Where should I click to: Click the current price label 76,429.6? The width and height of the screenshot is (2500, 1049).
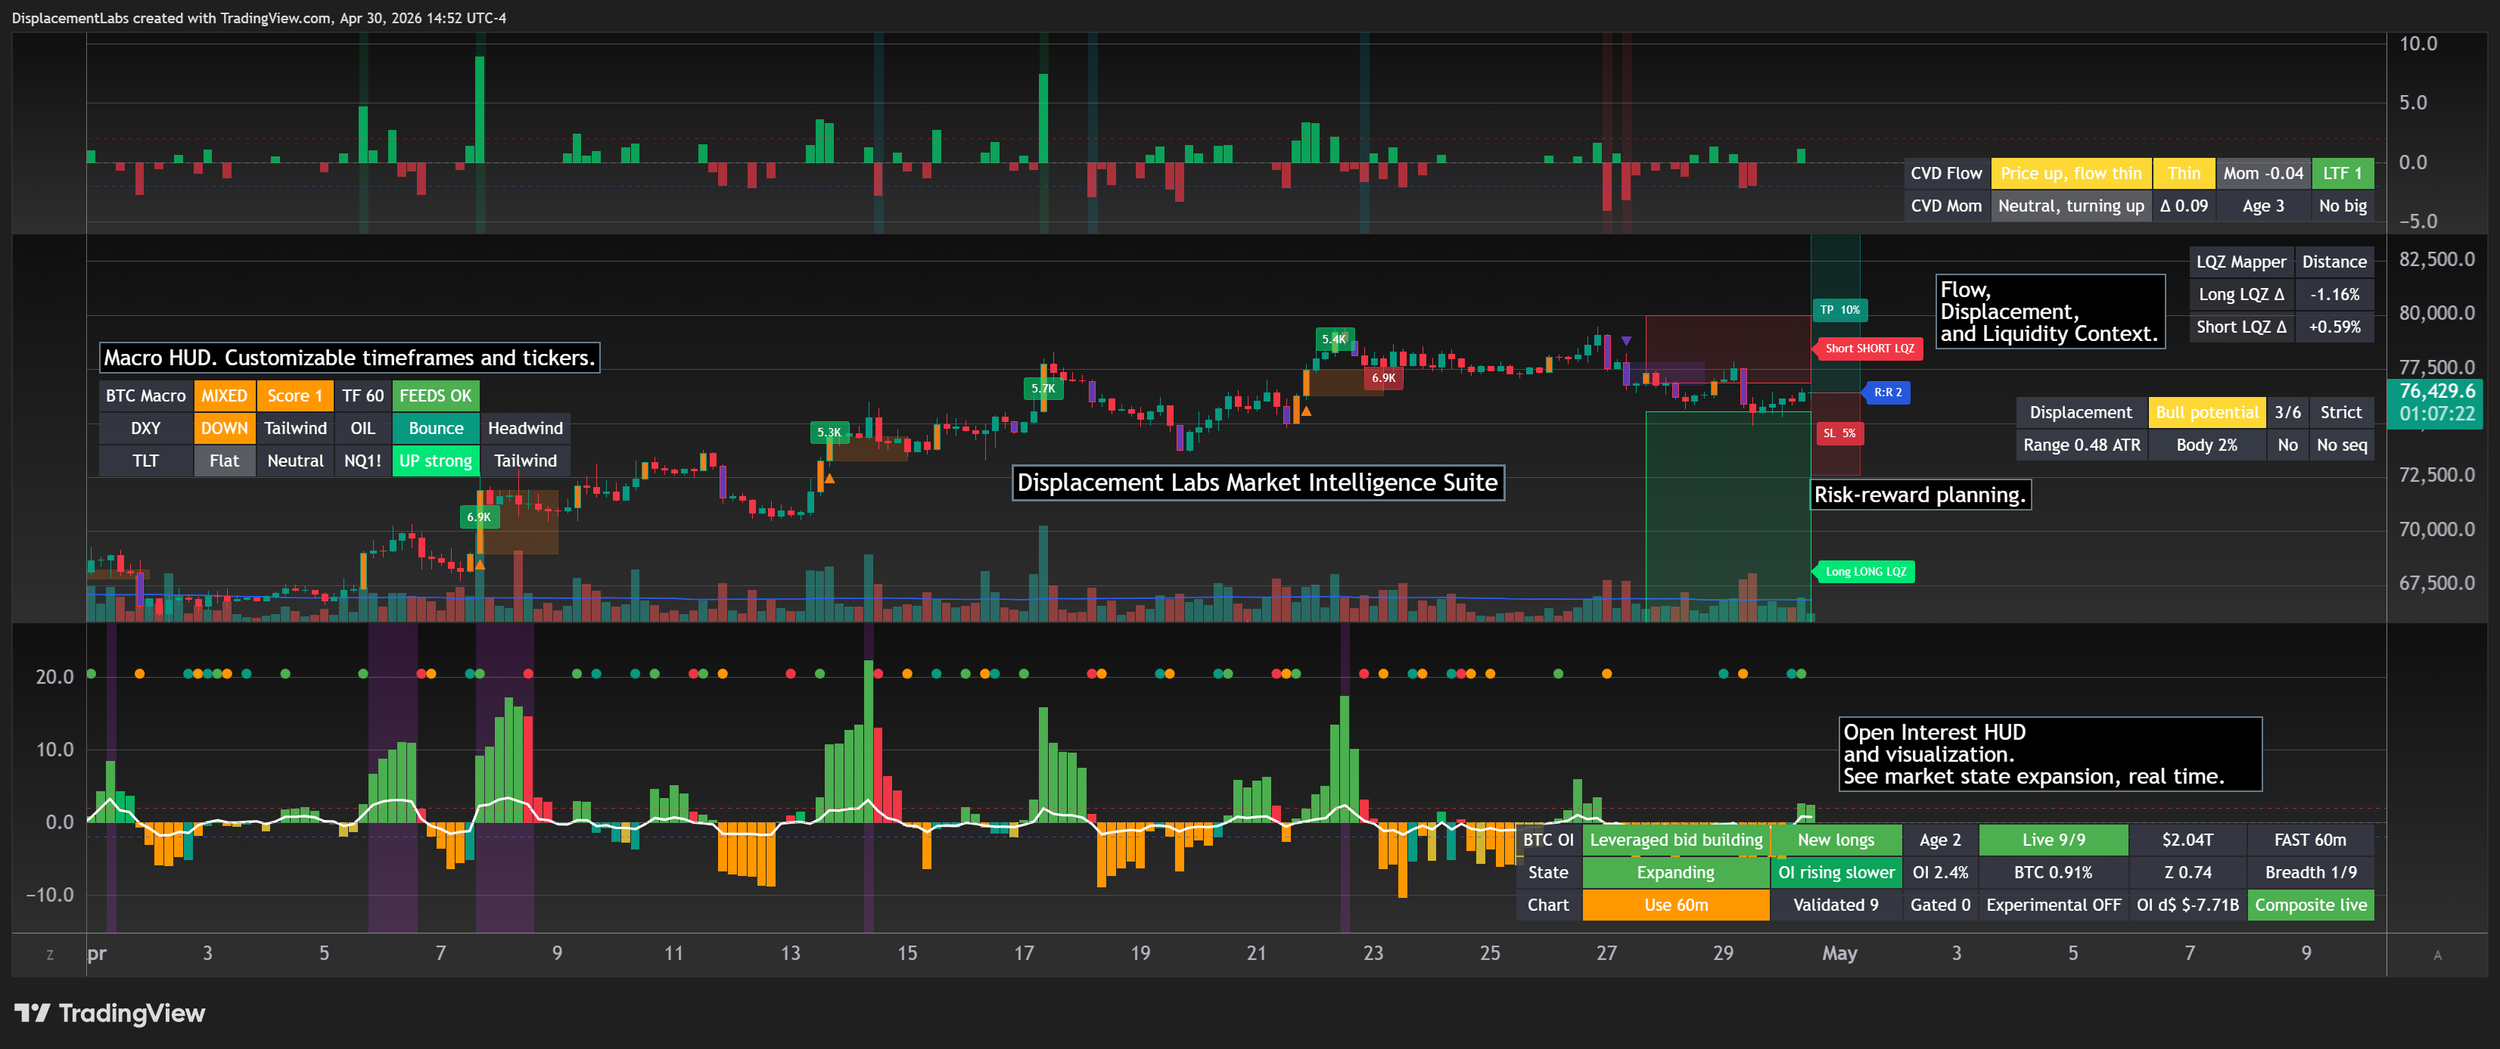2436,392
